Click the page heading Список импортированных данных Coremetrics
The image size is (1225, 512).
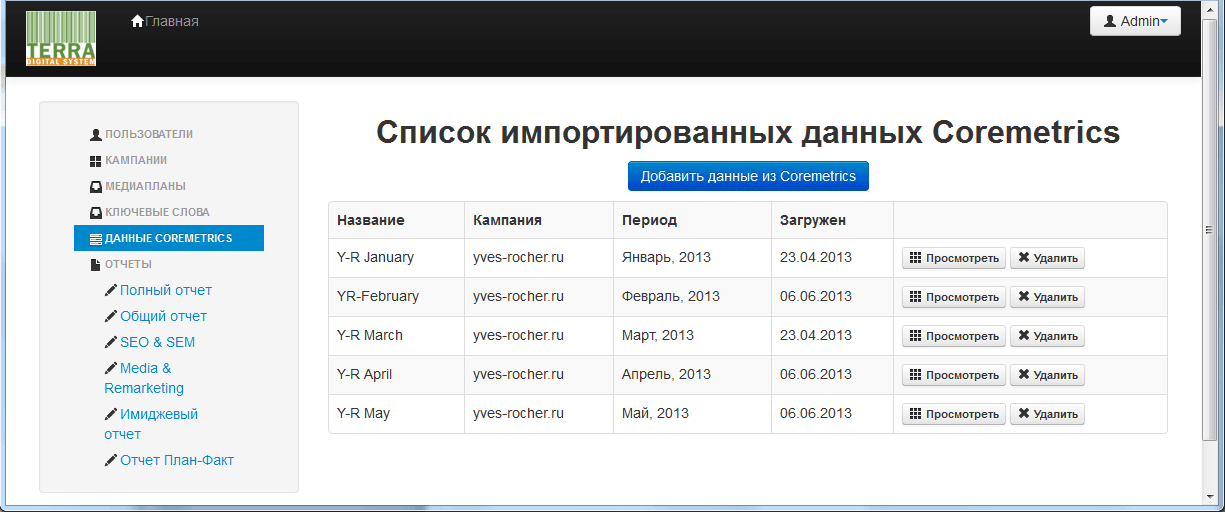tap(748, 133)
